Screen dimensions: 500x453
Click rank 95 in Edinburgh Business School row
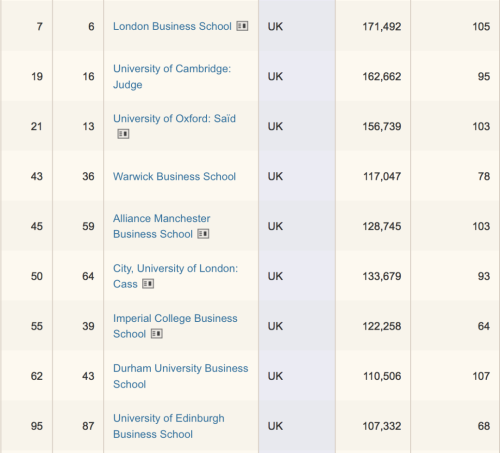click(37, 426)
